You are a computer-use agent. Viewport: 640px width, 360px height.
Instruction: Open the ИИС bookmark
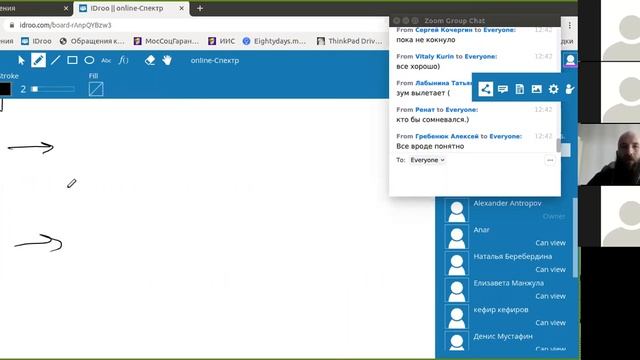click(x=222, y=41)
